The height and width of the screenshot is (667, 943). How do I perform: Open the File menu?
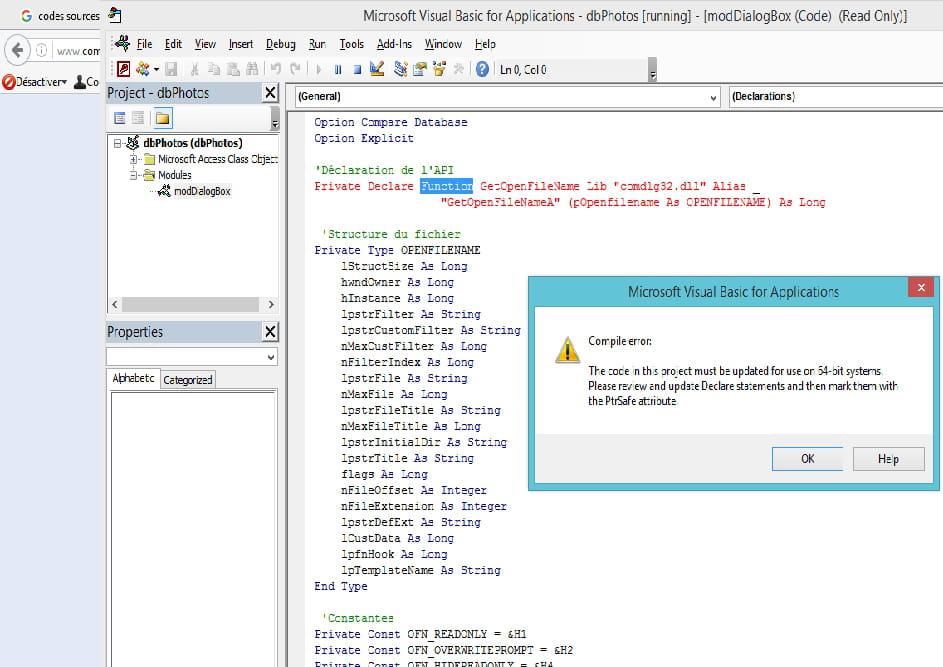coord(144,44)
